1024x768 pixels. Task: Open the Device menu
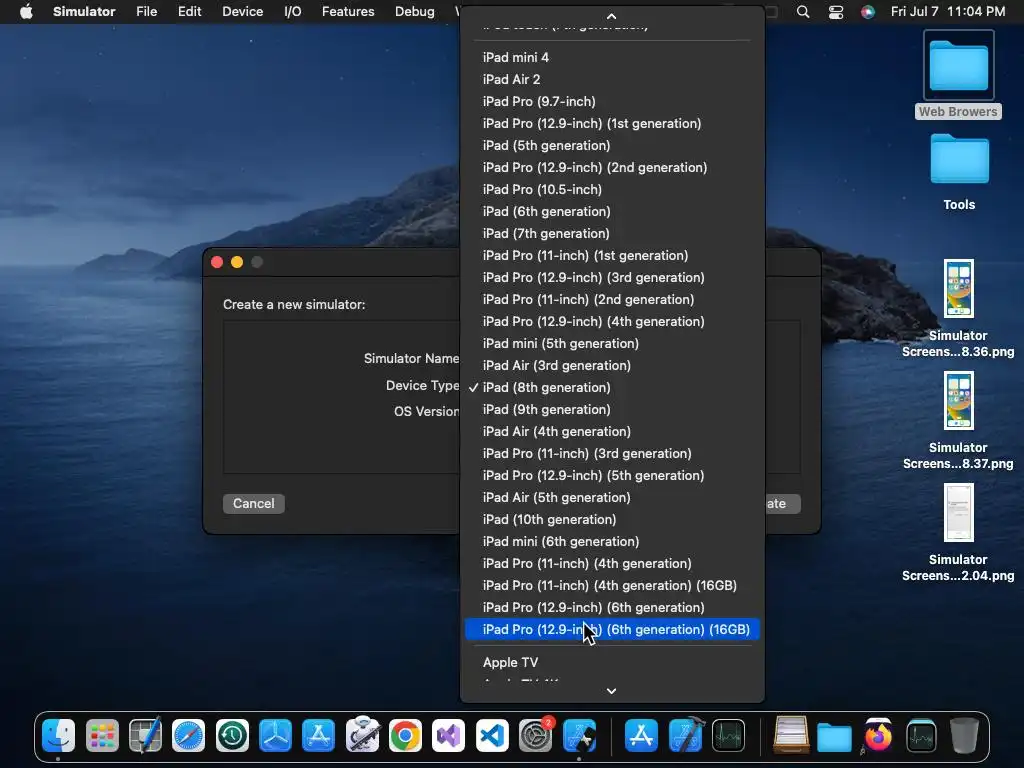click(242, 11)
